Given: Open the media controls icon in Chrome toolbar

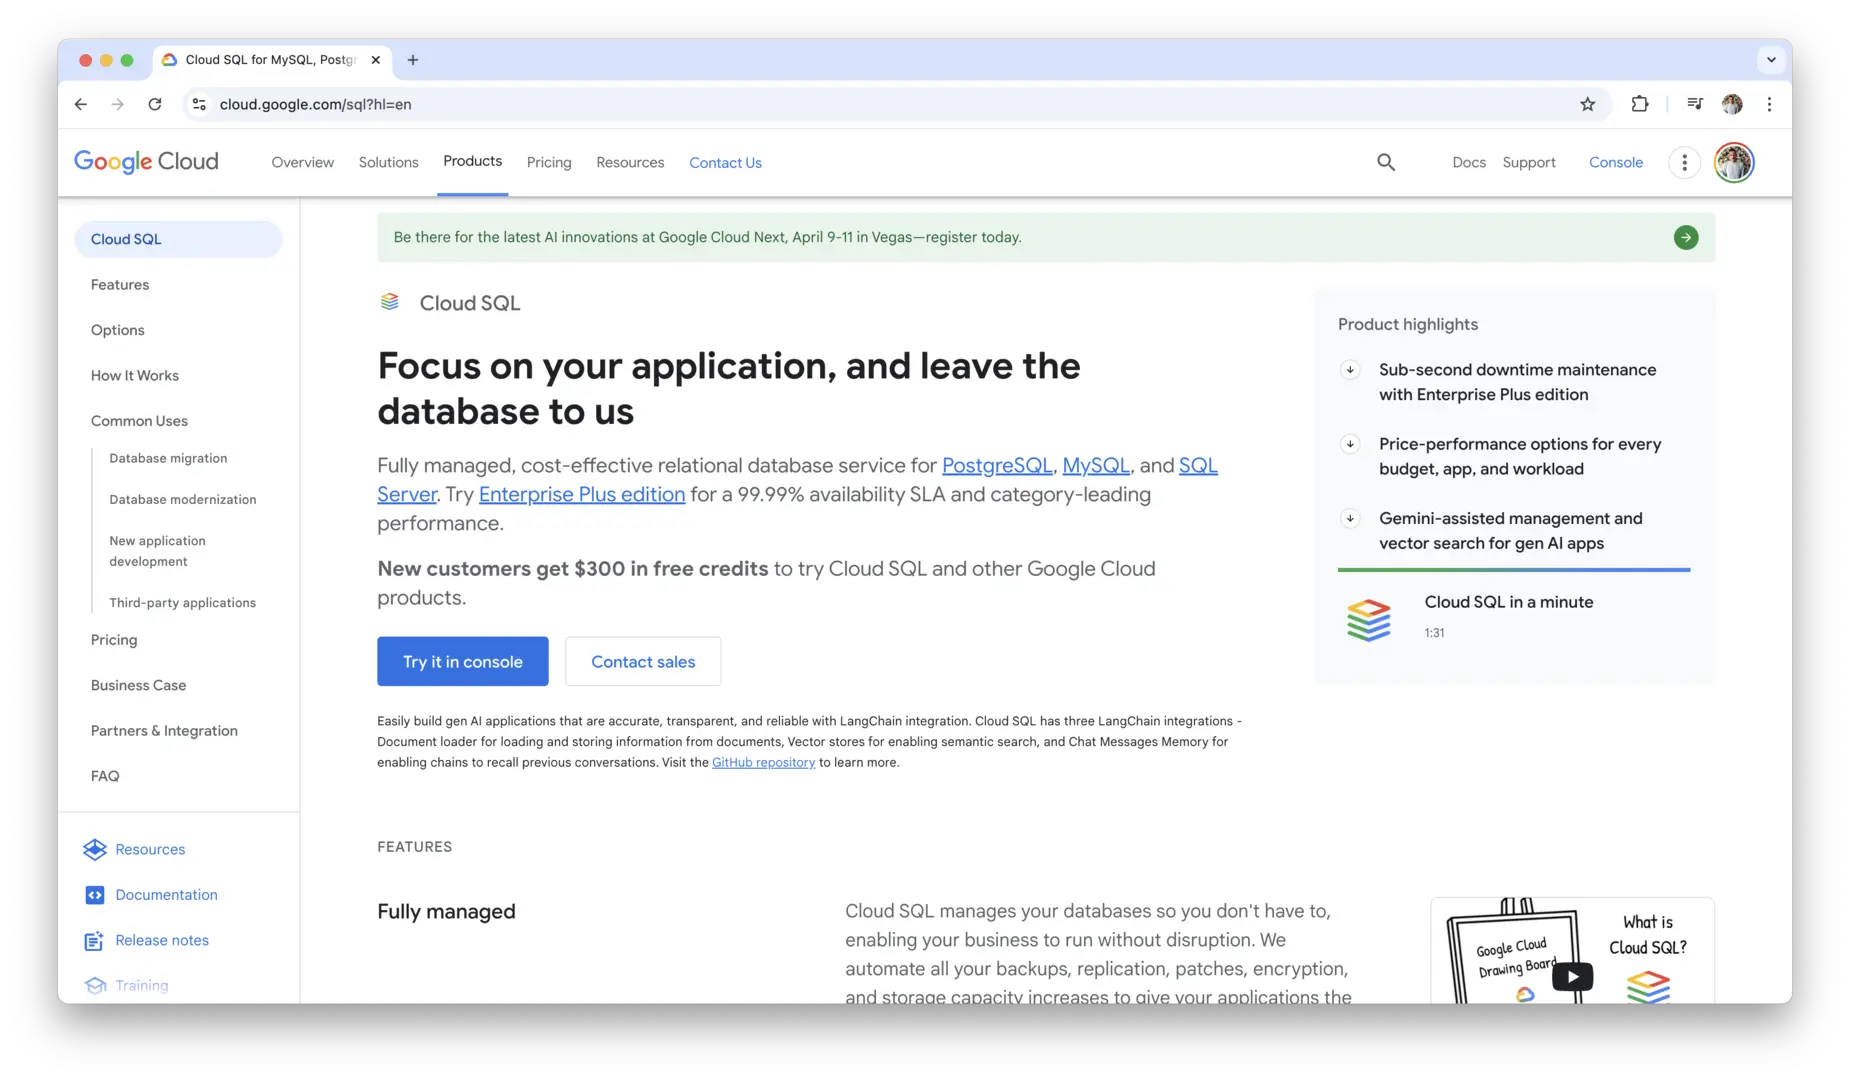Looking at the screenshot, I should tap(1695, 104).
